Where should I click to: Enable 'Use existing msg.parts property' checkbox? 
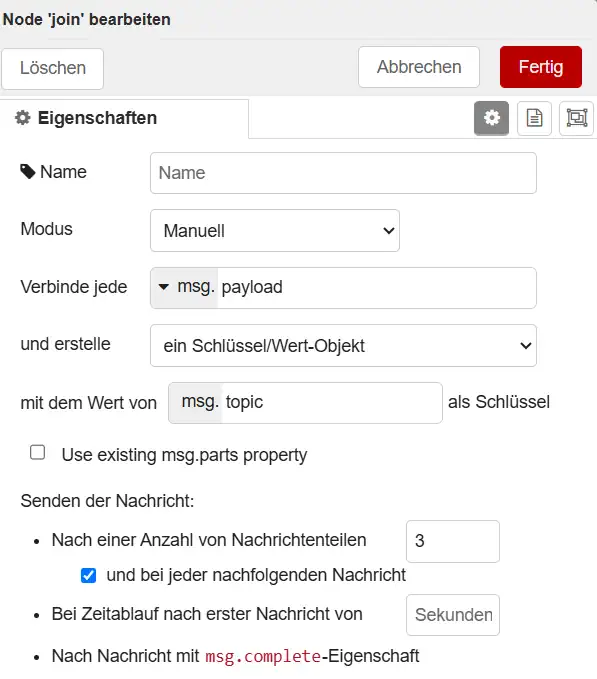(38, 453)
